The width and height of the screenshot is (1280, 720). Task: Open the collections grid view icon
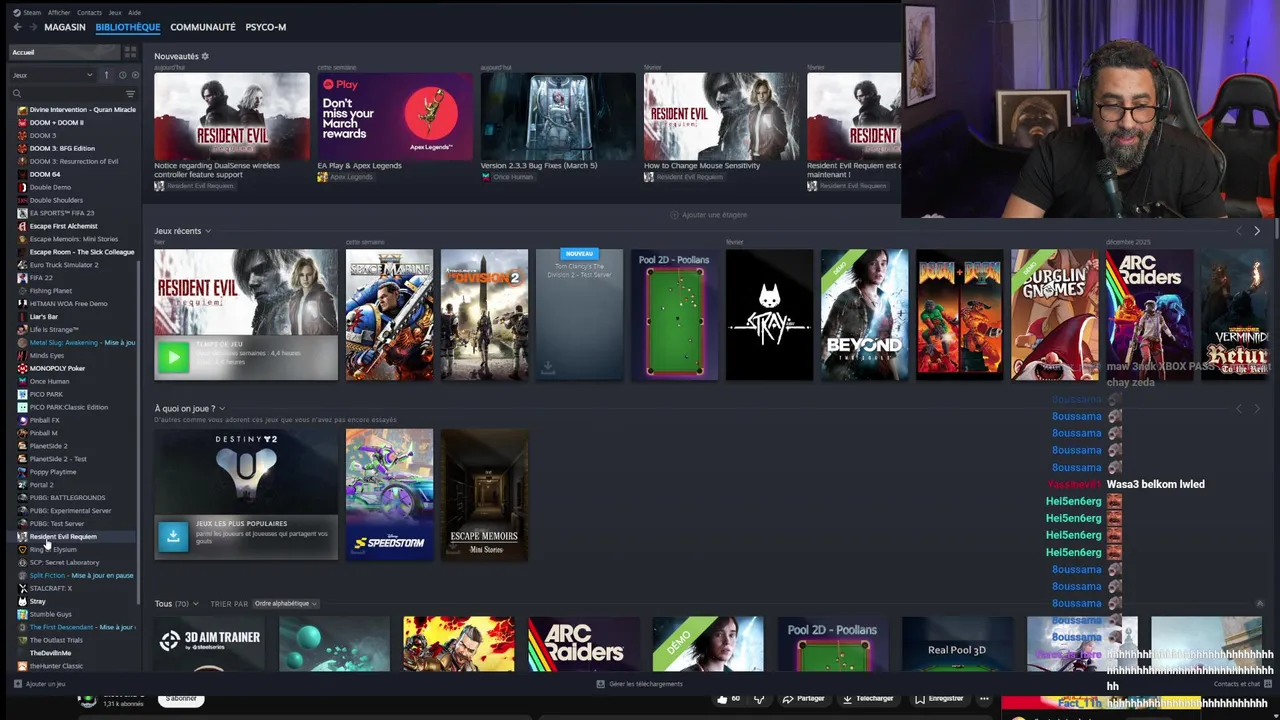click(x=130, y=52)
